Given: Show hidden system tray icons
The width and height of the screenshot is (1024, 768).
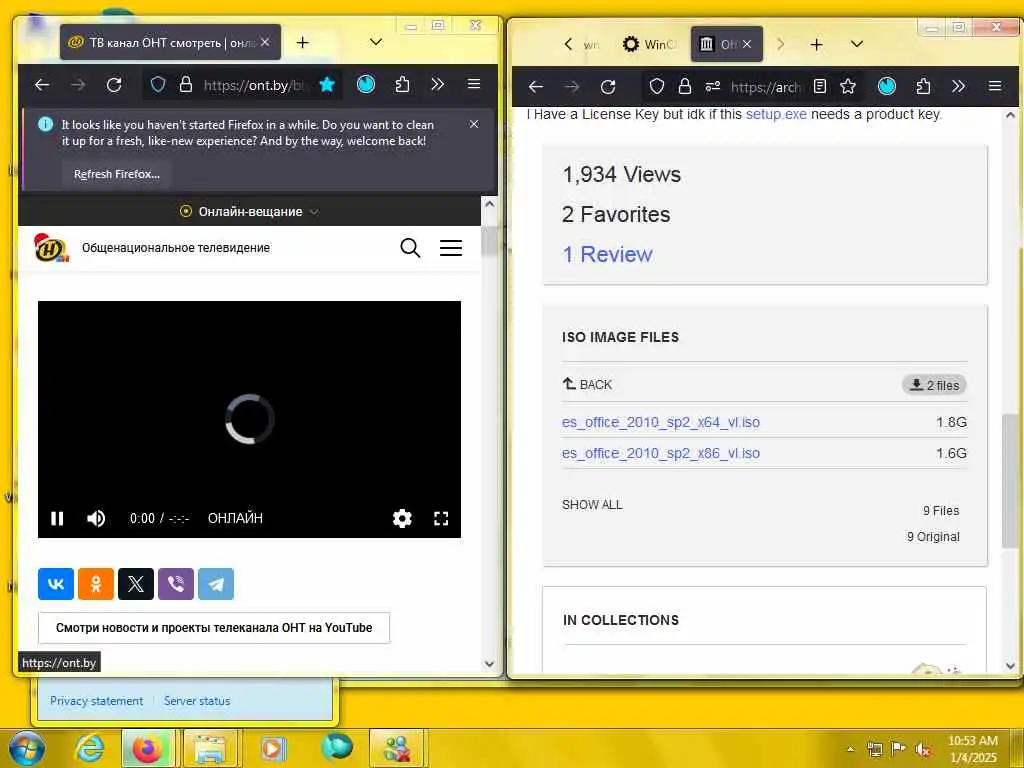Looking at the screenshot, I should click(850, 749).
